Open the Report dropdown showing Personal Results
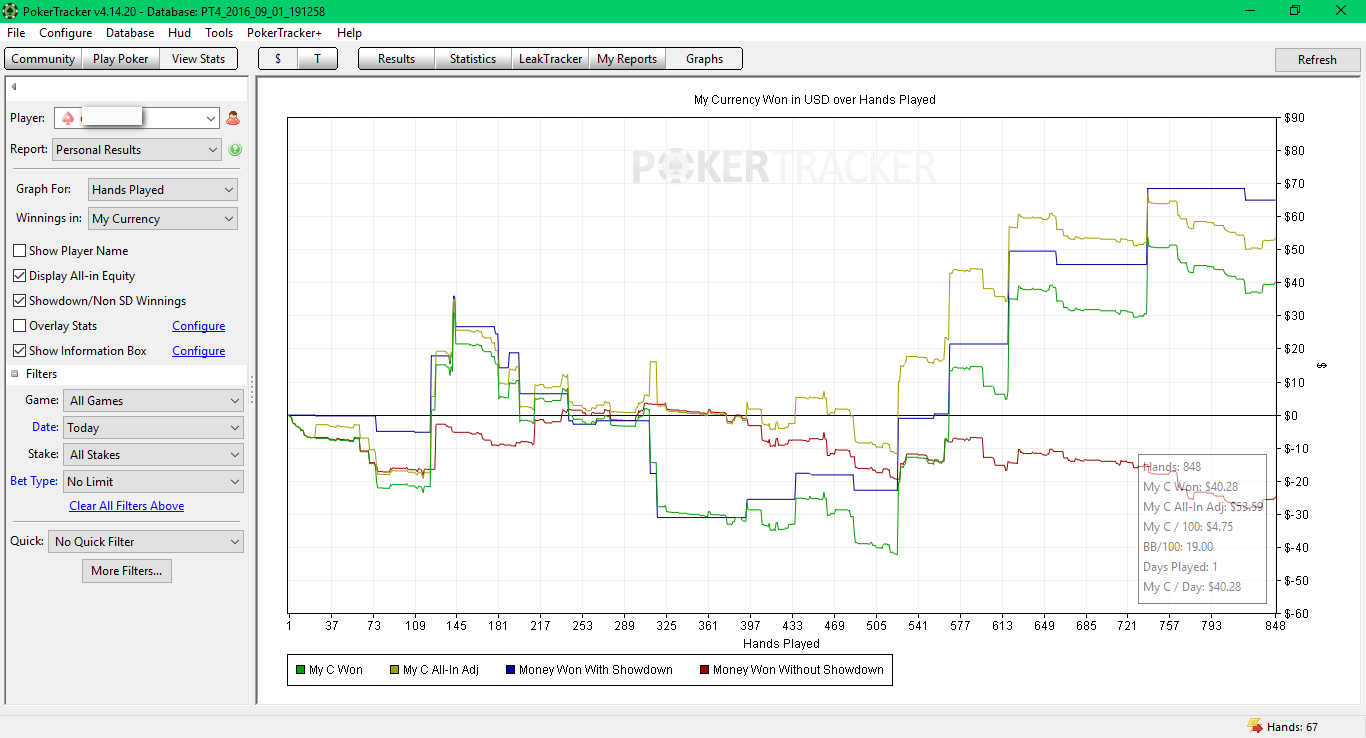Viewport: 1366px width, 738px height. coord(136,150)
